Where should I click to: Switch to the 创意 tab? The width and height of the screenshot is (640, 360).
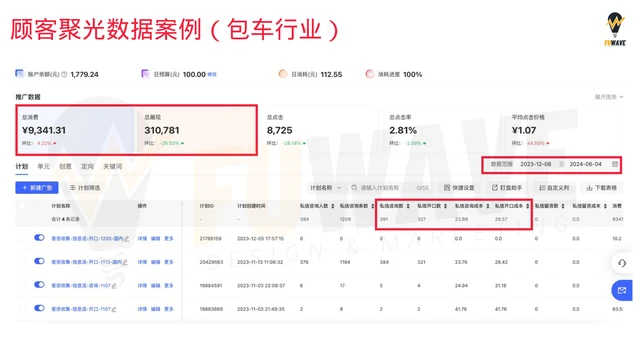coord(65,167)
